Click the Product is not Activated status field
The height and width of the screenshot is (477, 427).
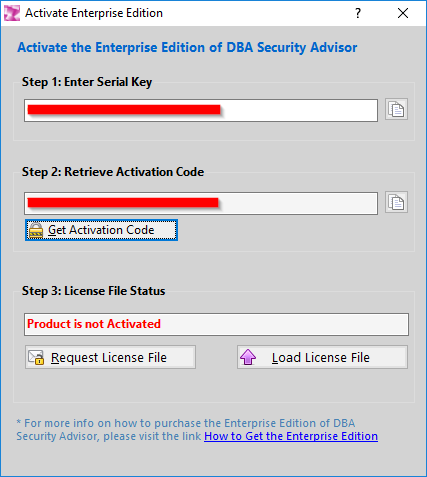pyautogui.click(x=216, y=324)
